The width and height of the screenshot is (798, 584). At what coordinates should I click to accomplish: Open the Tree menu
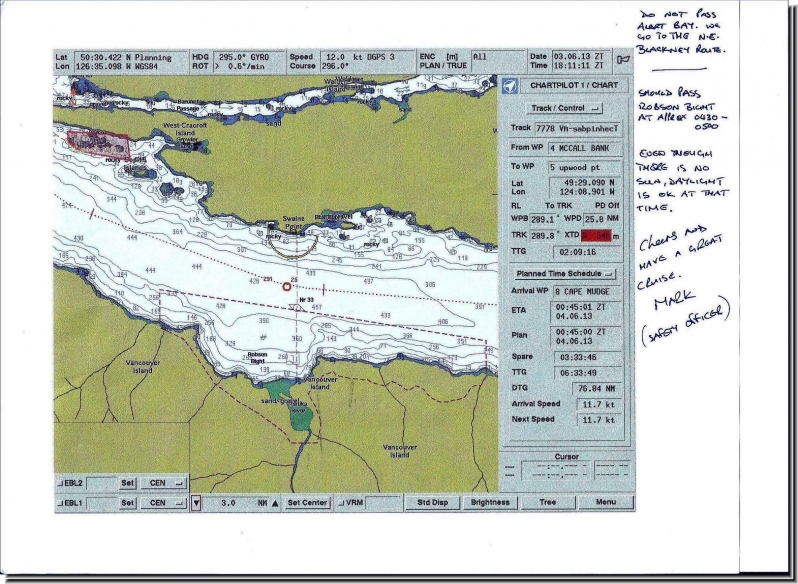coord(547,502)
